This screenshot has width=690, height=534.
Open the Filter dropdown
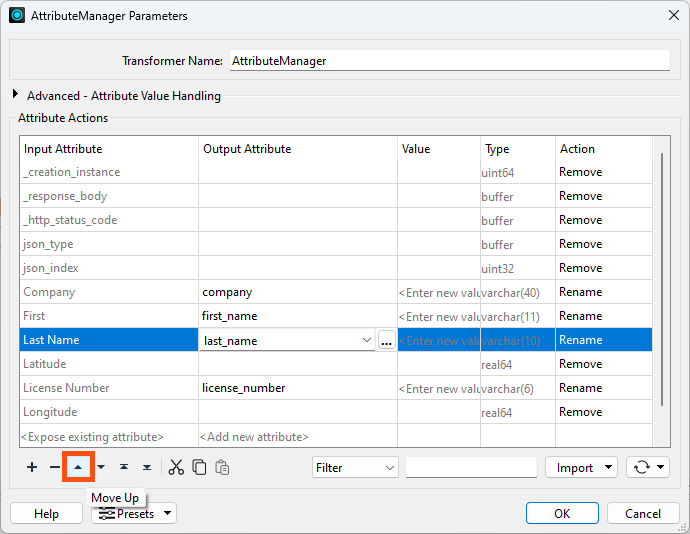pyautogui.click(x=354, y=467)
